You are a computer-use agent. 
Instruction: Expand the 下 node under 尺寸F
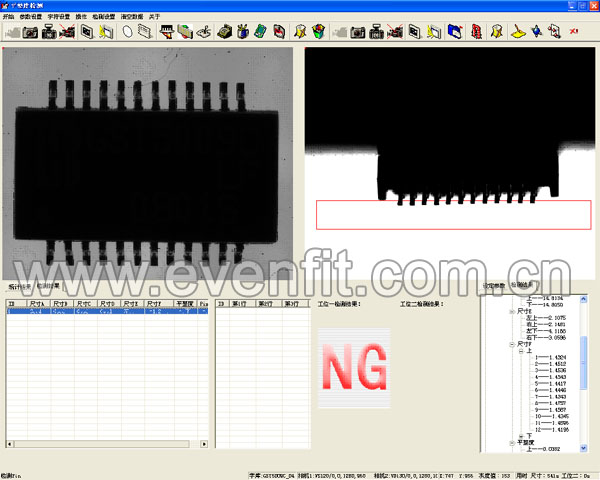coord(521,435)
